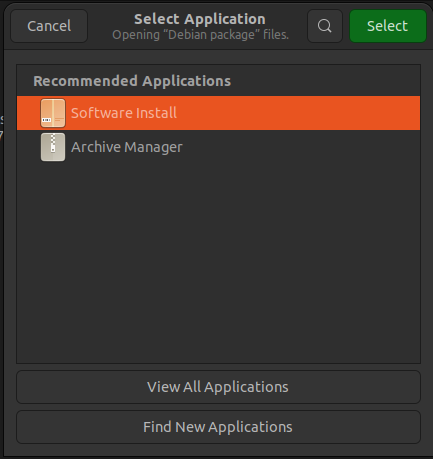Click blank space right of Archive Manager
Image resolution: width=433 pixels, height=459 pixels.
pos(301,147)
